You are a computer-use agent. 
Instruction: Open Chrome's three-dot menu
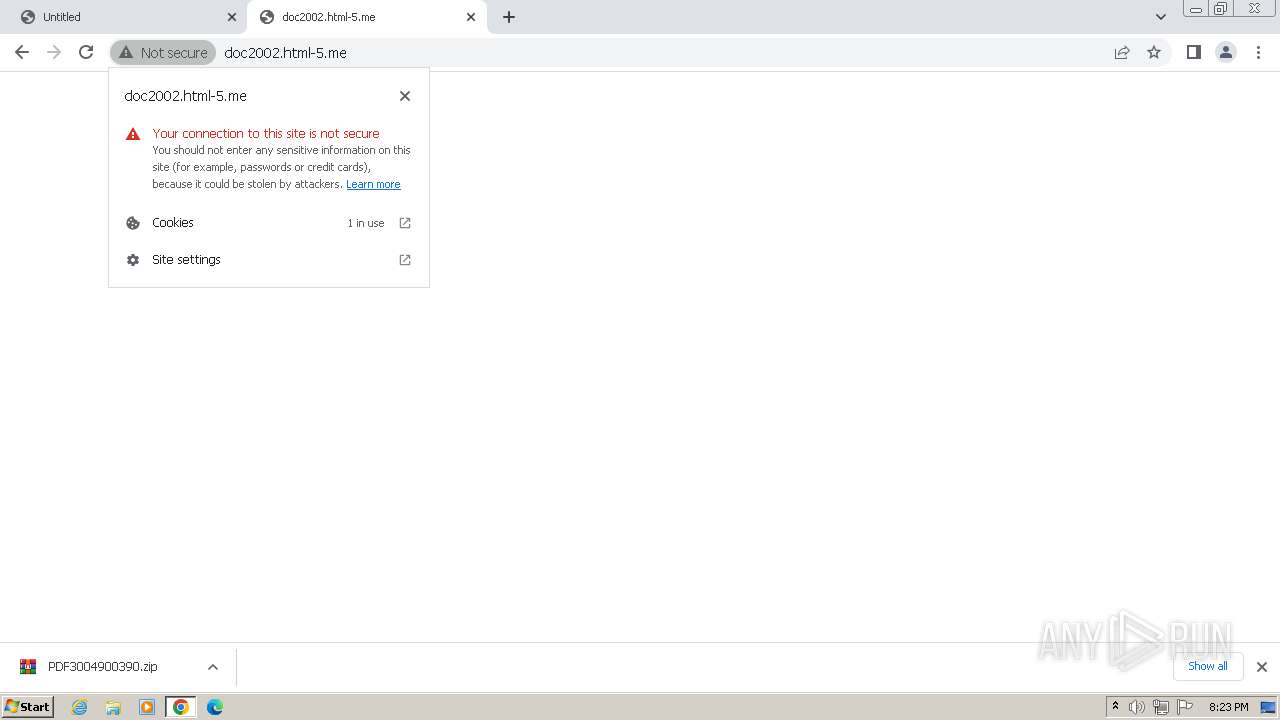[x=1258, y=52]
